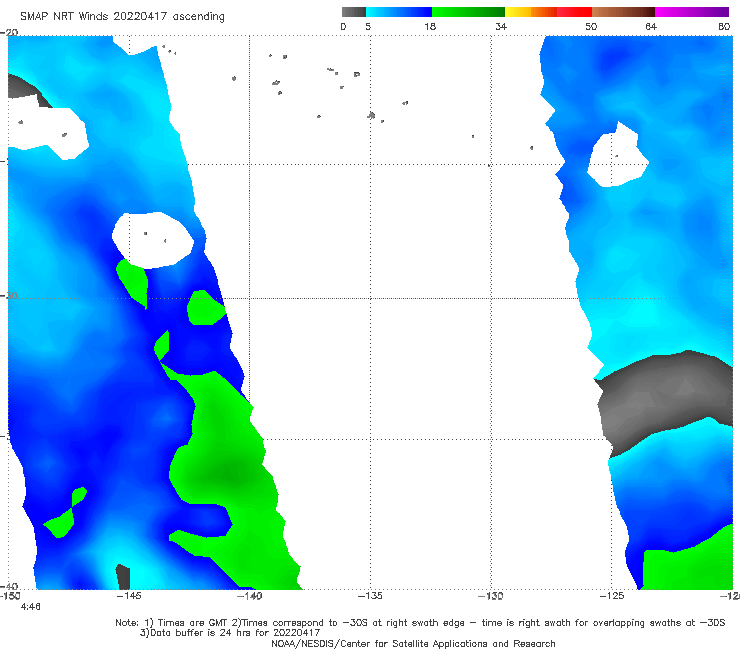Click the swath time label '4:46'

pos(31,607)
